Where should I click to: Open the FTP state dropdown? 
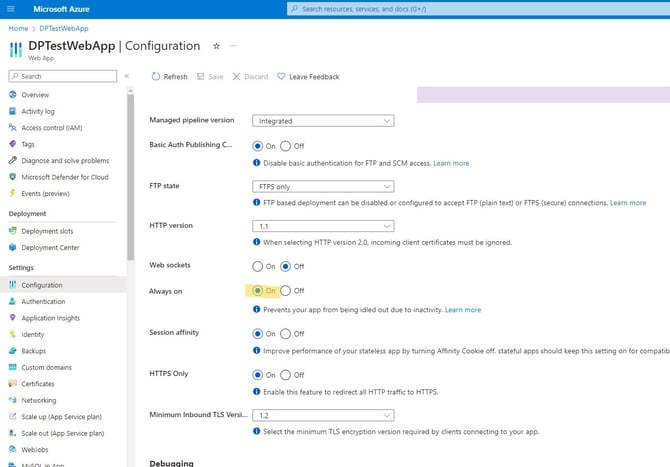322,186
